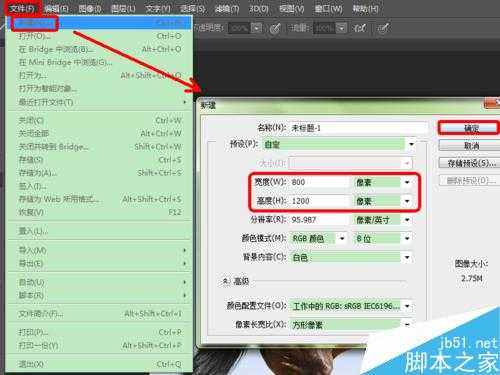The image size is (500, 375).
Task: Open the 文字(Y) menu
Action: click(158, 8)
